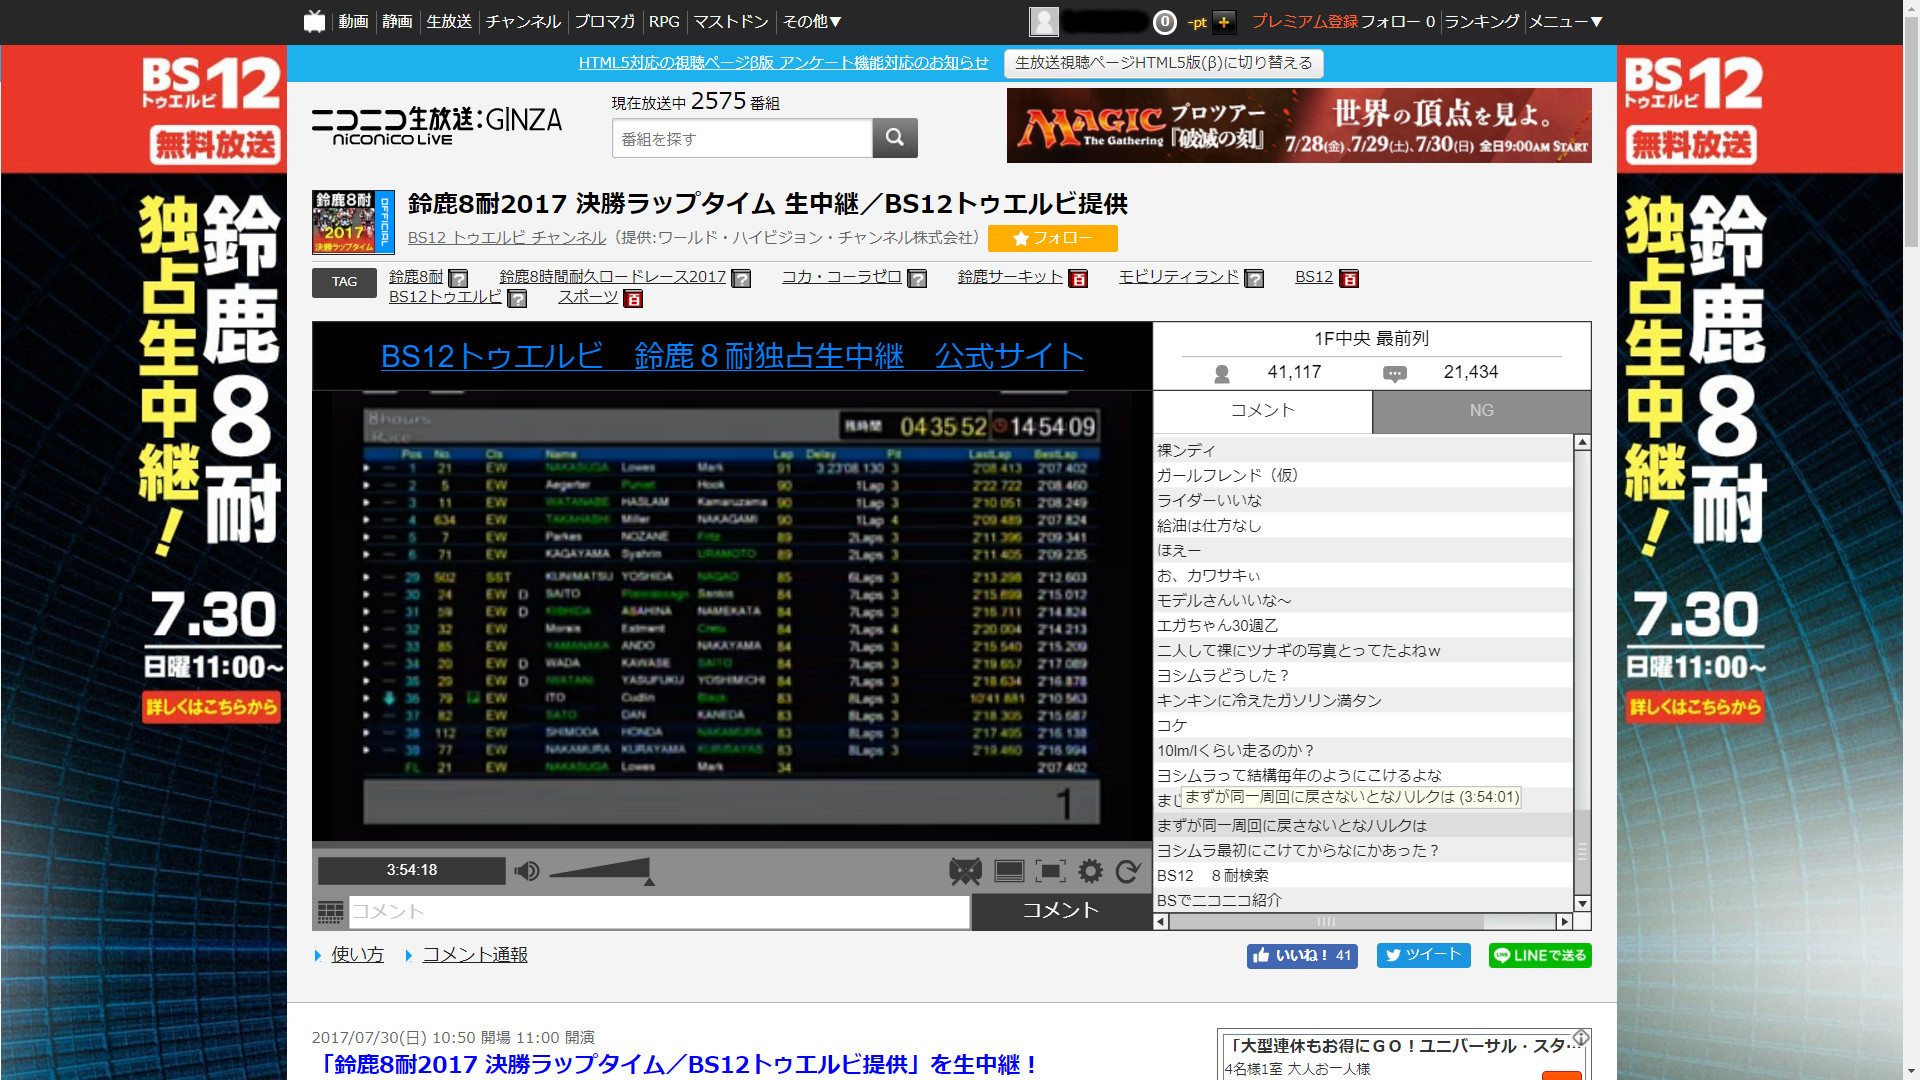The height and width of the screenshot is (1080, 1920).
Task: Expand the その他 dropdown menu
Action: coord(811,21)
